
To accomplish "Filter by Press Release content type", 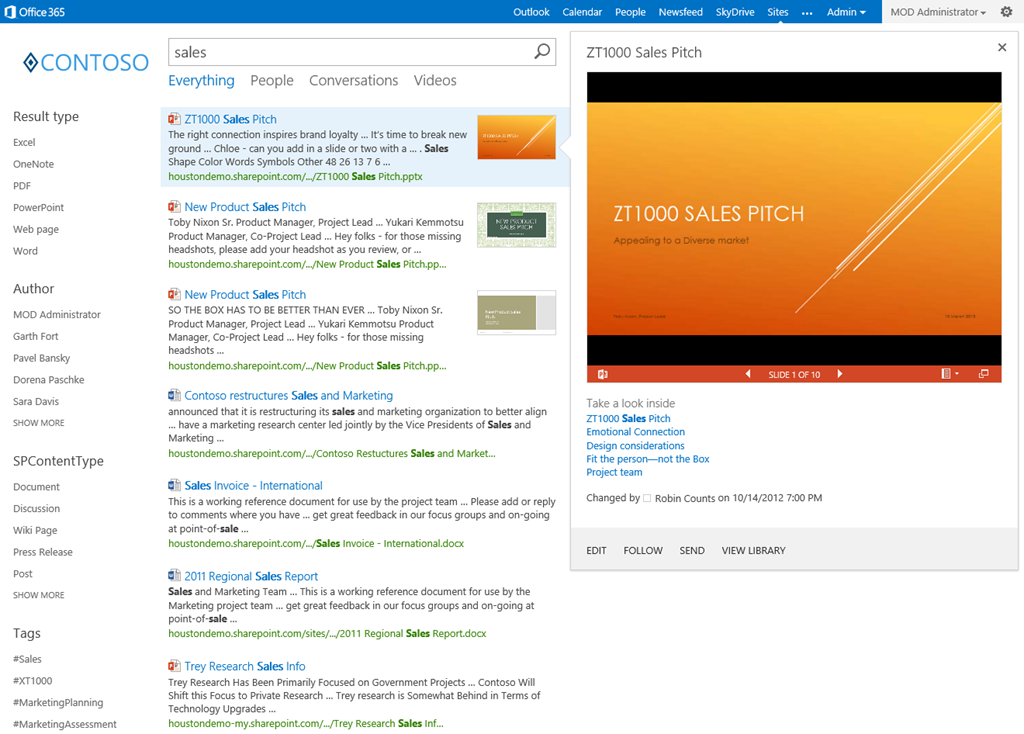I will coord(42,552).
